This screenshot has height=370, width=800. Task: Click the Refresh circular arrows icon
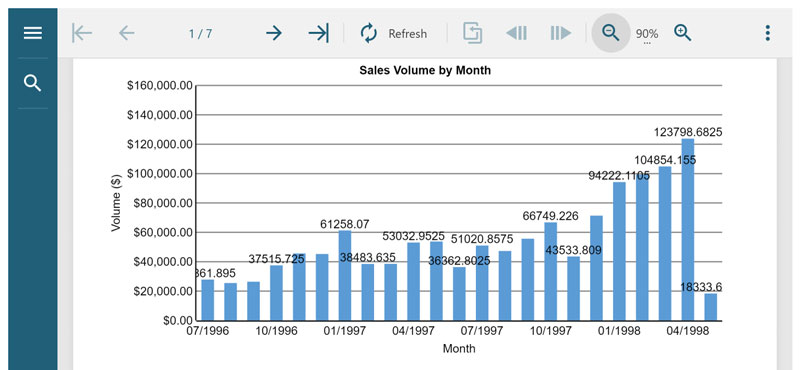[x=369, y=34]
